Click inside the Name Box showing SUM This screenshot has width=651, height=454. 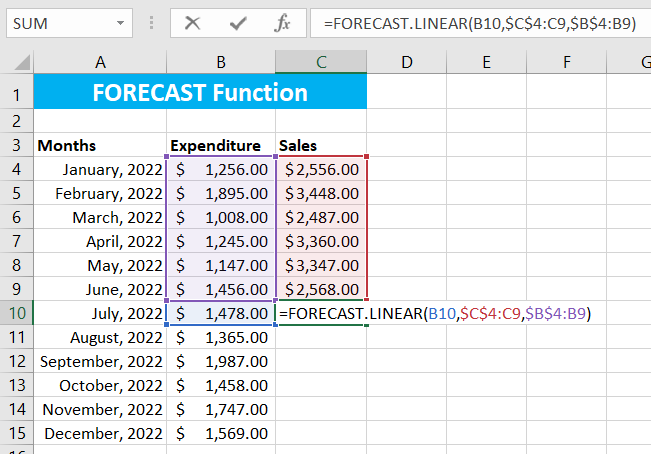click(x=55, y=23)
